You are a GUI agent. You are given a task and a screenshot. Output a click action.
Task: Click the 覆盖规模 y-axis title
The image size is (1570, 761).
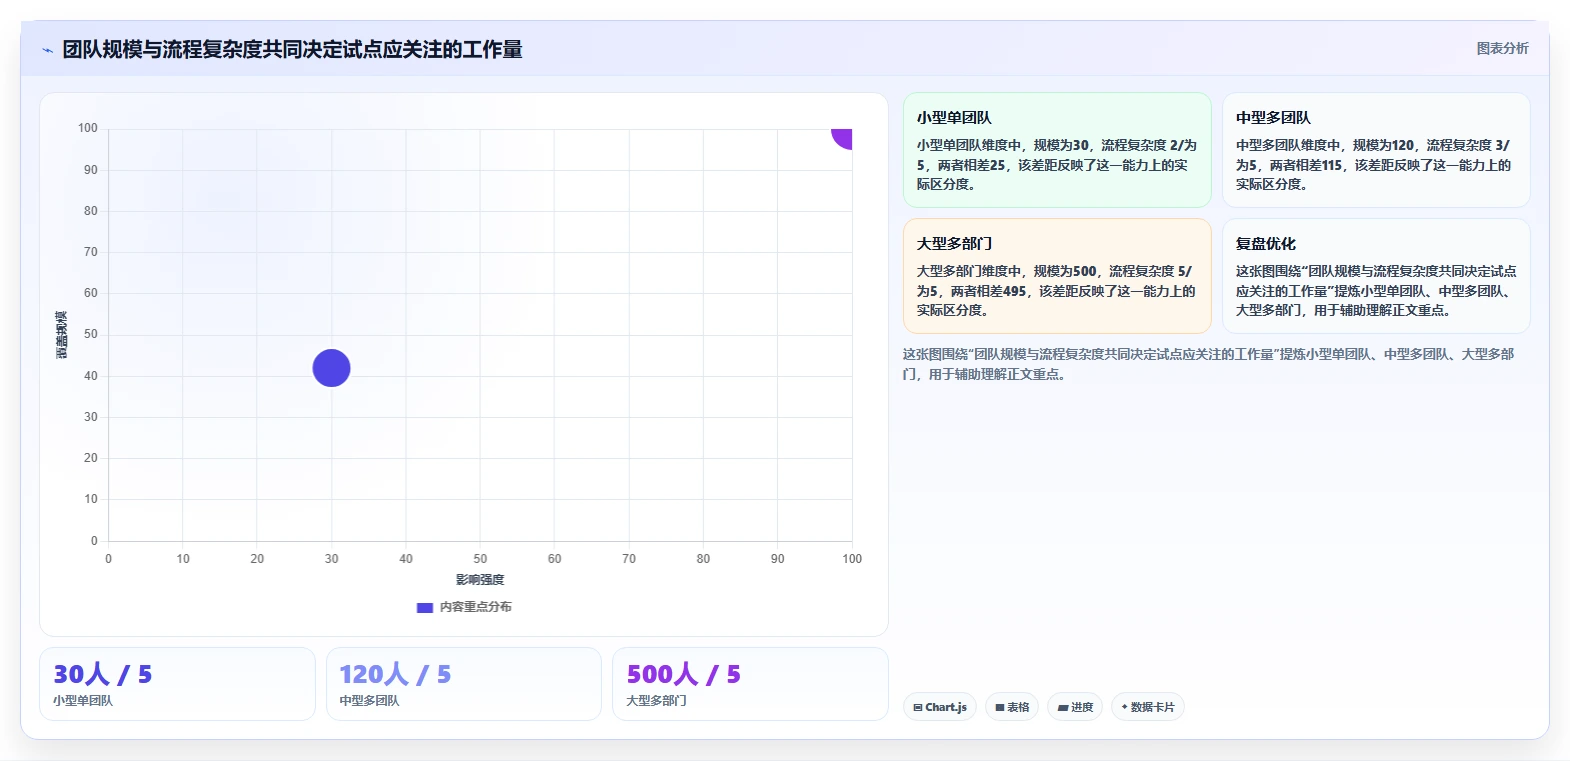pos(62,335)
